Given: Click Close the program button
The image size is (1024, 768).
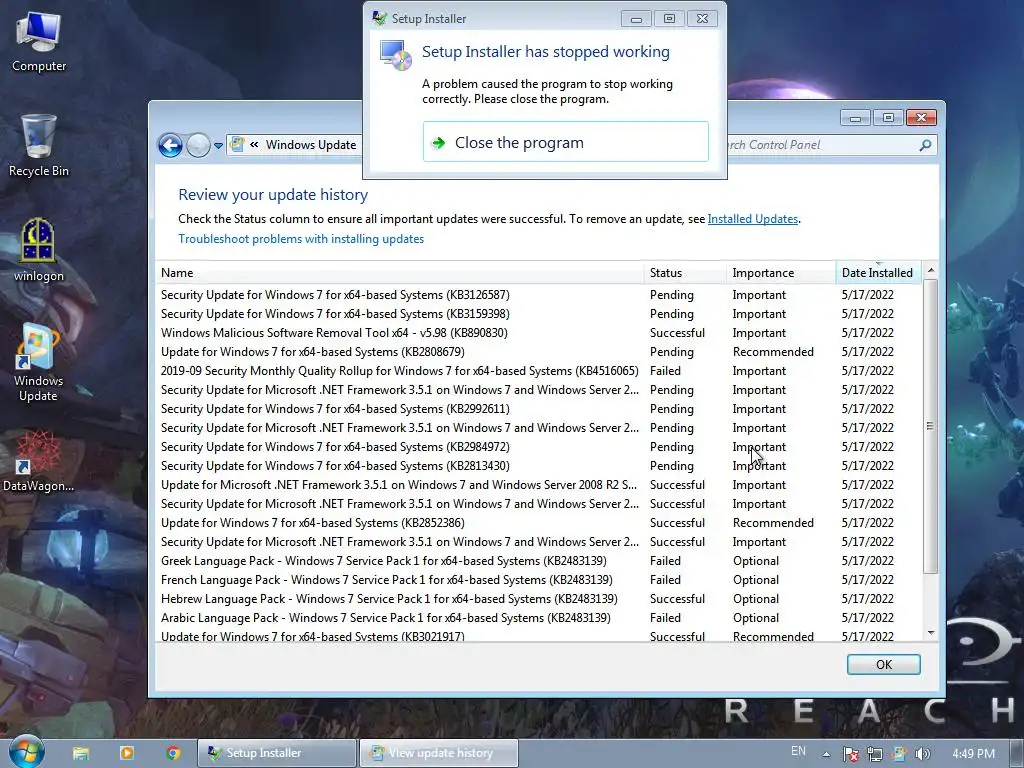Looking at the screenshot, I should click(566, 142).
